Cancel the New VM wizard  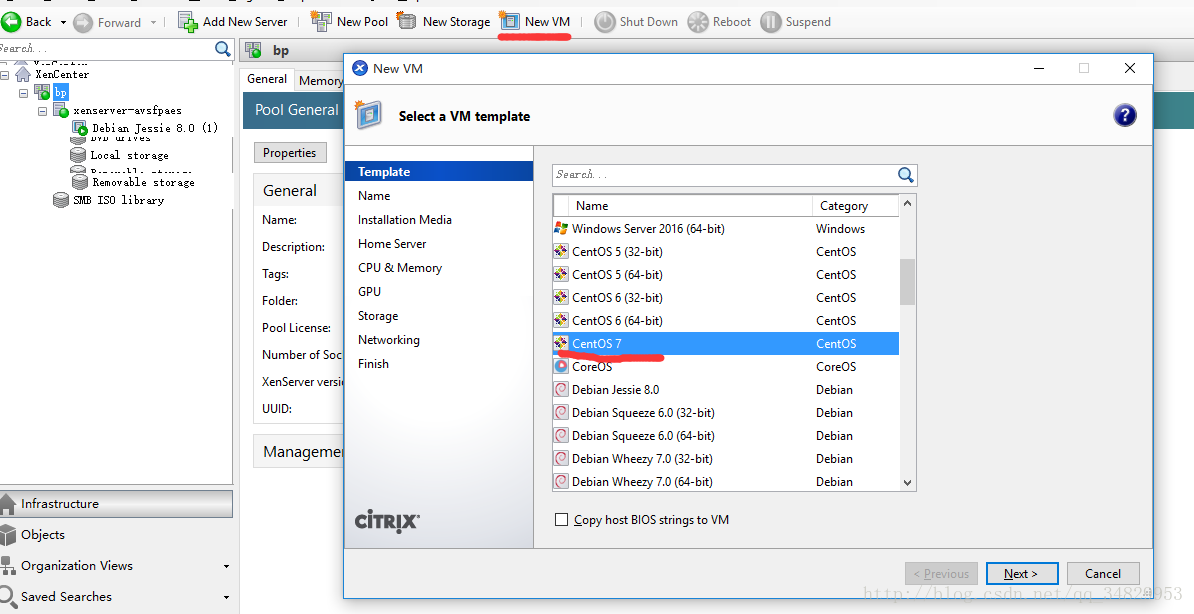1102,573
